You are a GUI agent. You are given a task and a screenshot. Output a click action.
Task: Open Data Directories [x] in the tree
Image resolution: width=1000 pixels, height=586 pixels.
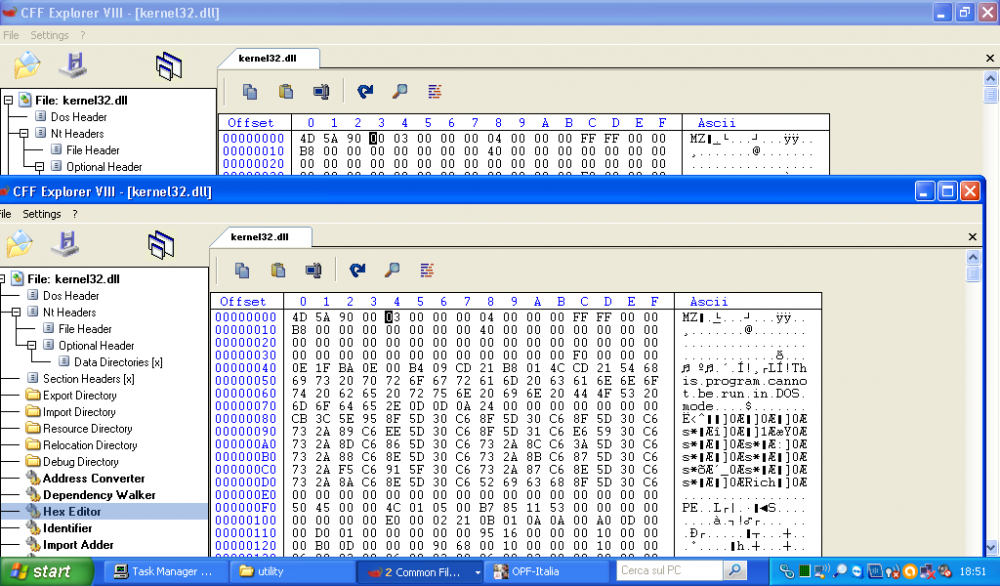pyautogui.click(x=117, y=362)
